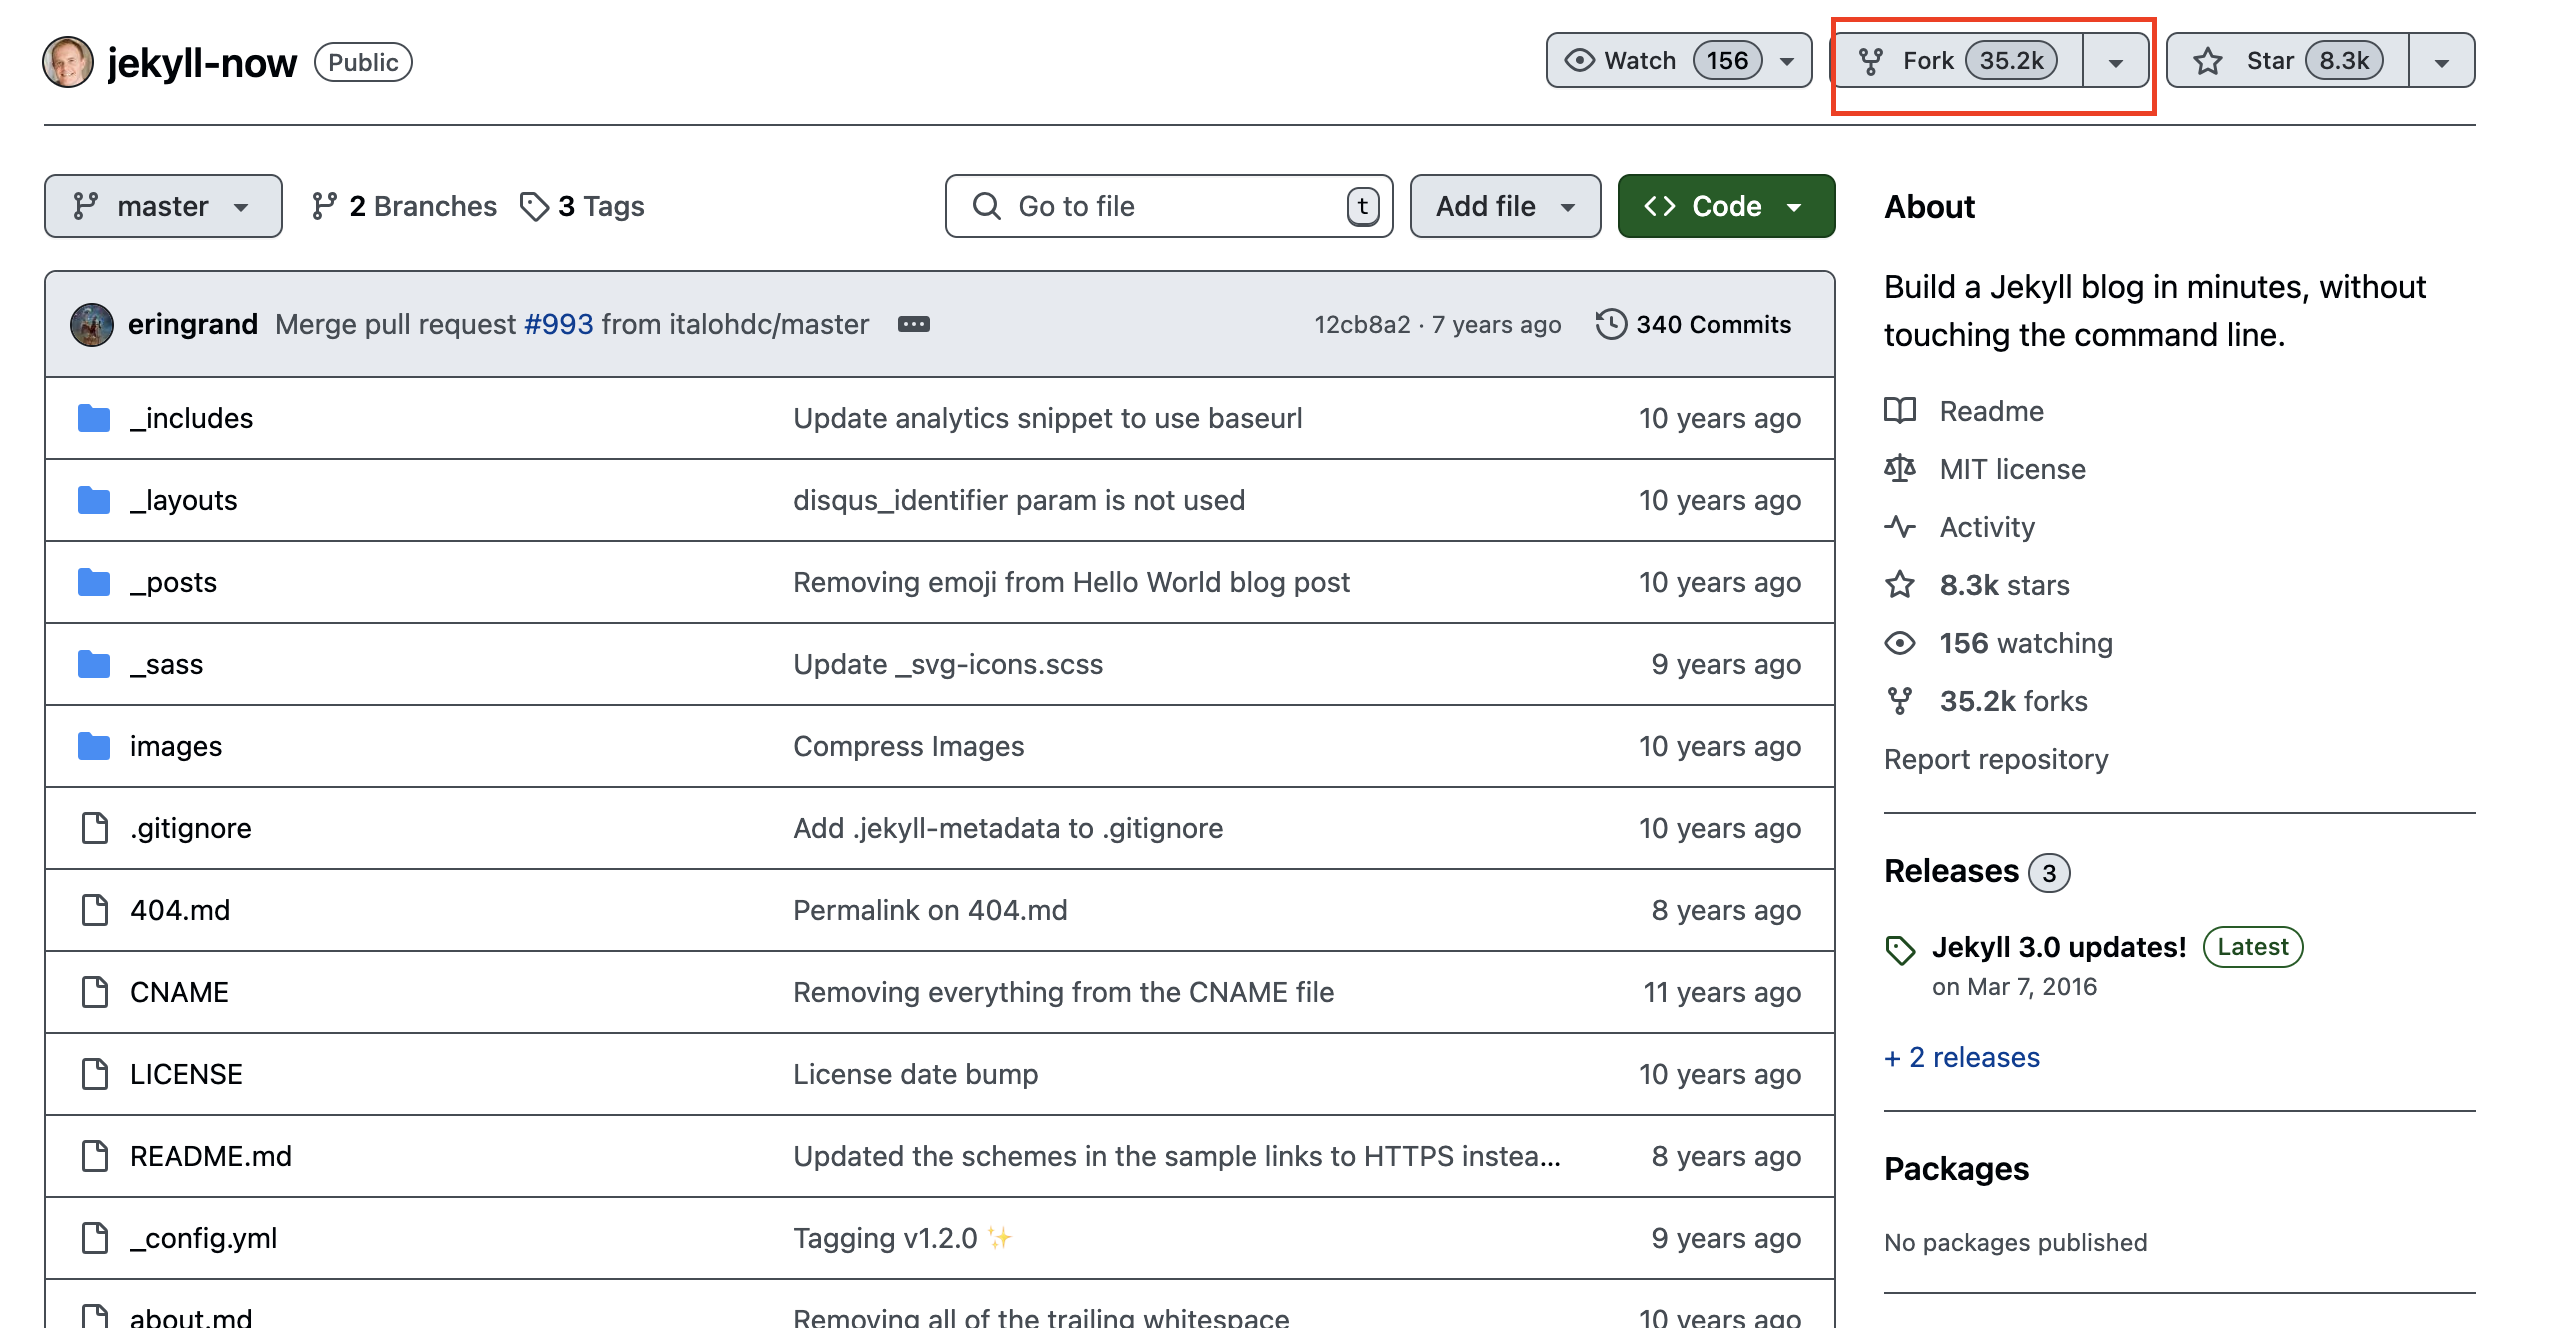Click the eringrand avatar image
The width and height of the screenshot is (2562, 1328).
tap(92, 324)
